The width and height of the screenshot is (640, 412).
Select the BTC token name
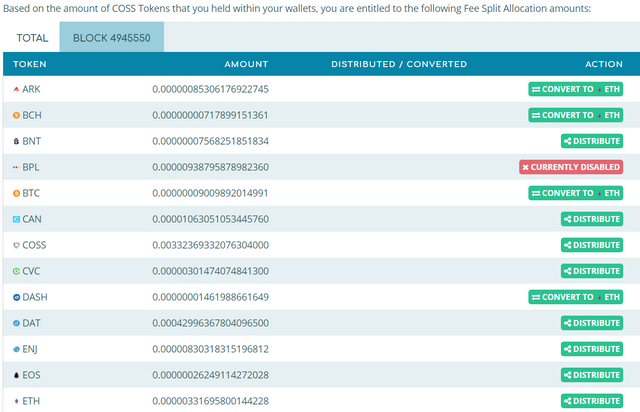(31, 193)
